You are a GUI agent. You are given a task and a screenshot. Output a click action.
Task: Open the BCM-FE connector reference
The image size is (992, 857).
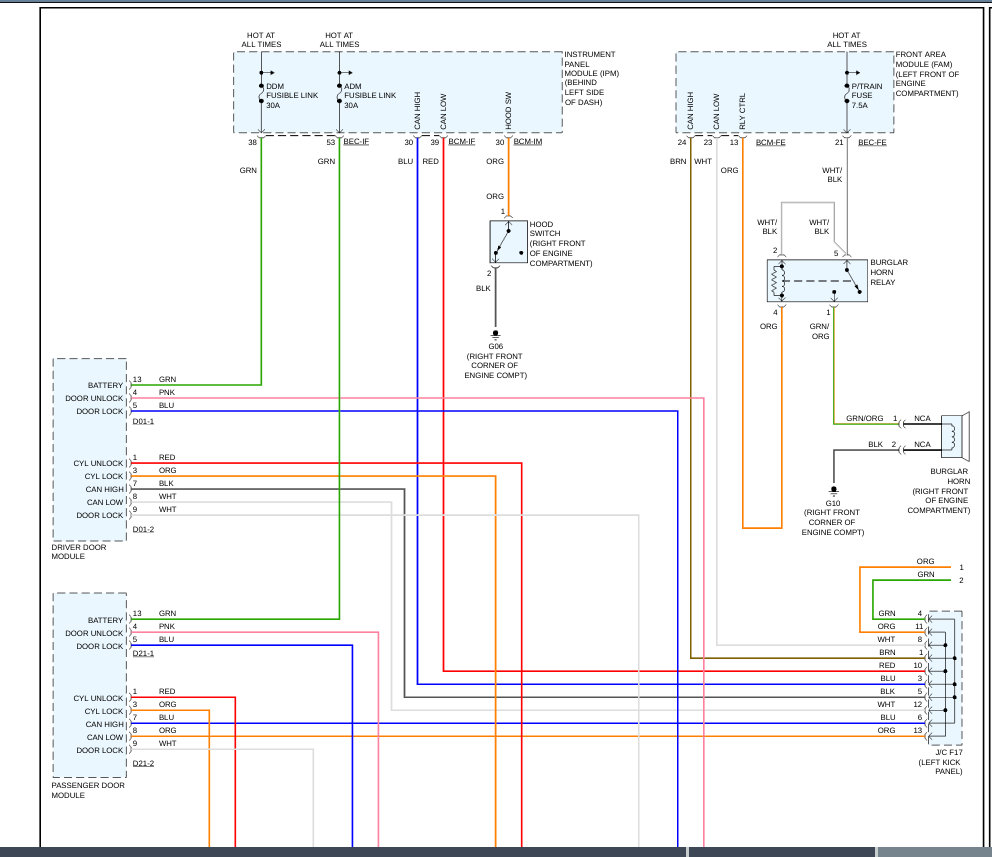click(x=771, y=142)
